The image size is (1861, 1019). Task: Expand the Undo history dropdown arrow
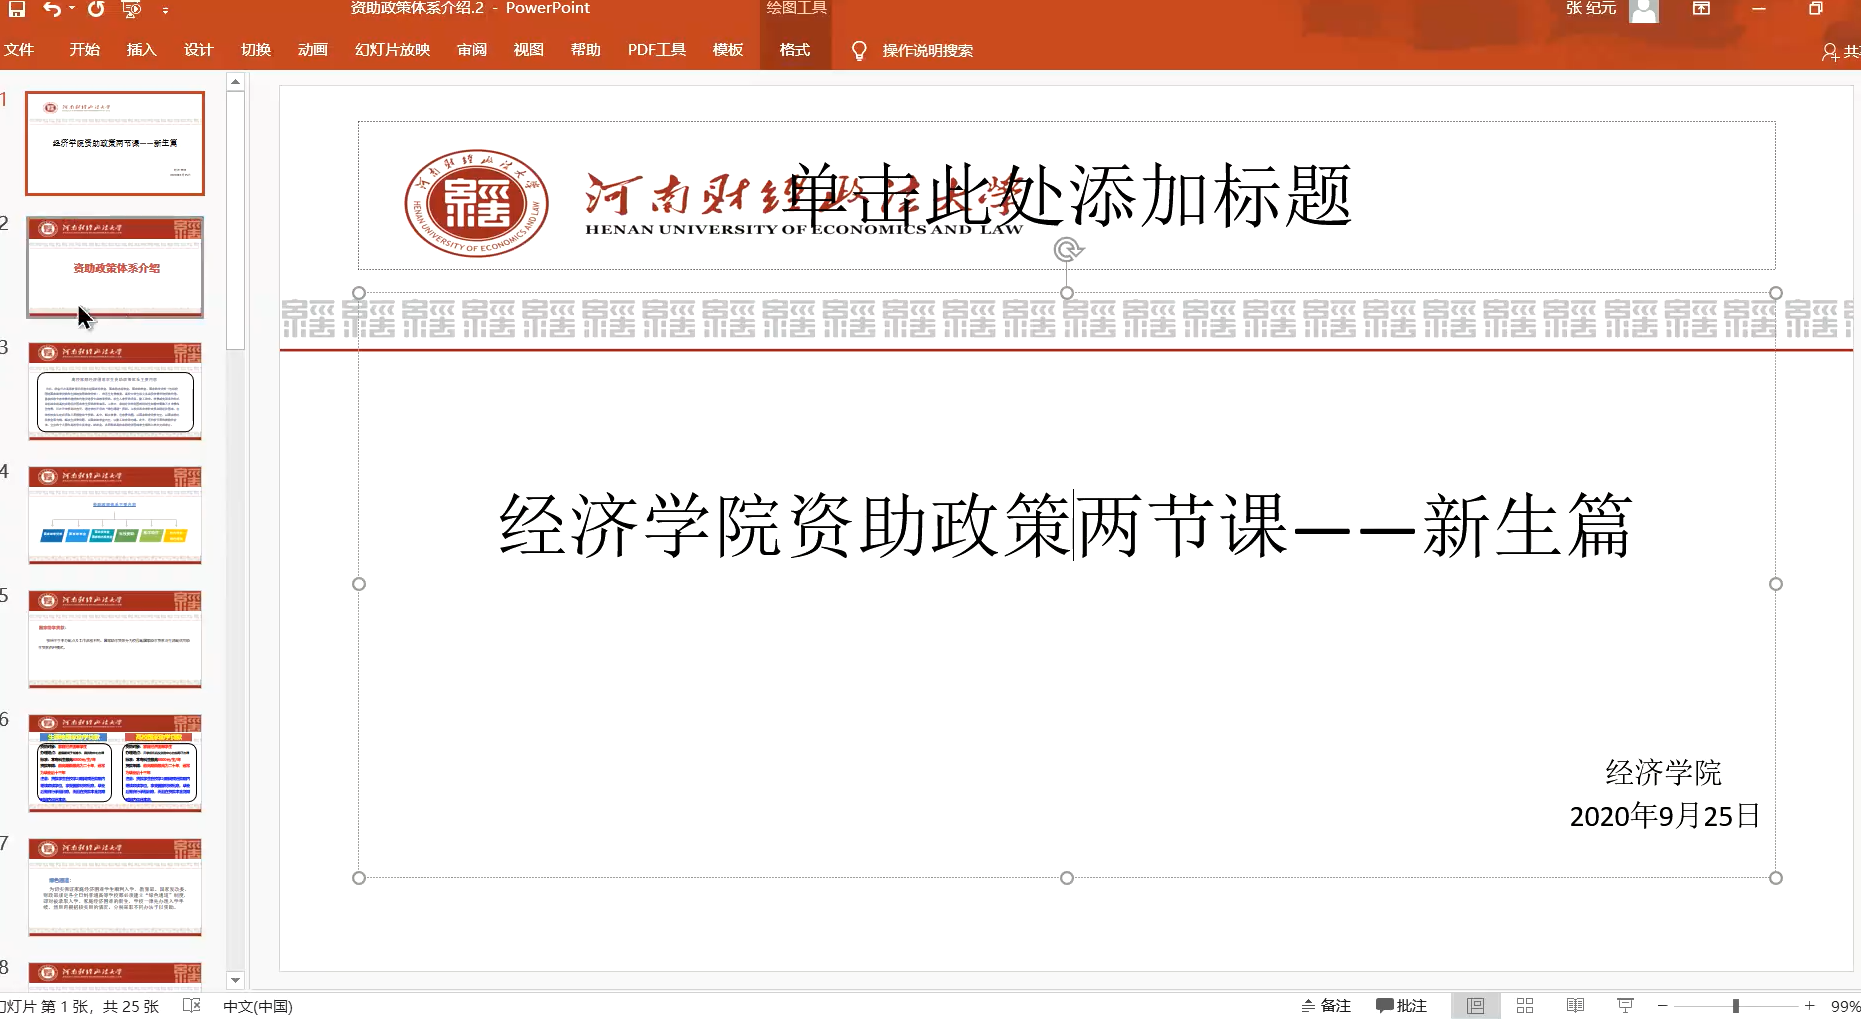[x=72, y=10]
